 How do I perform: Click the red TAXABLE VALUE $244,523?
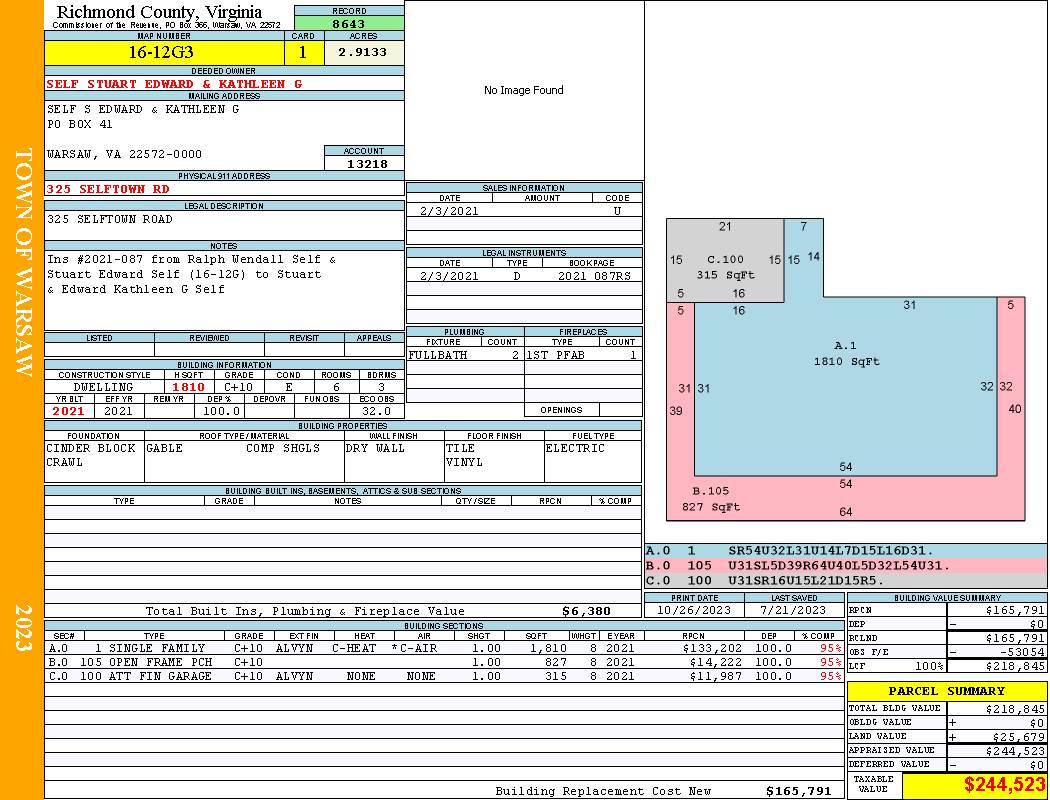1004,785
